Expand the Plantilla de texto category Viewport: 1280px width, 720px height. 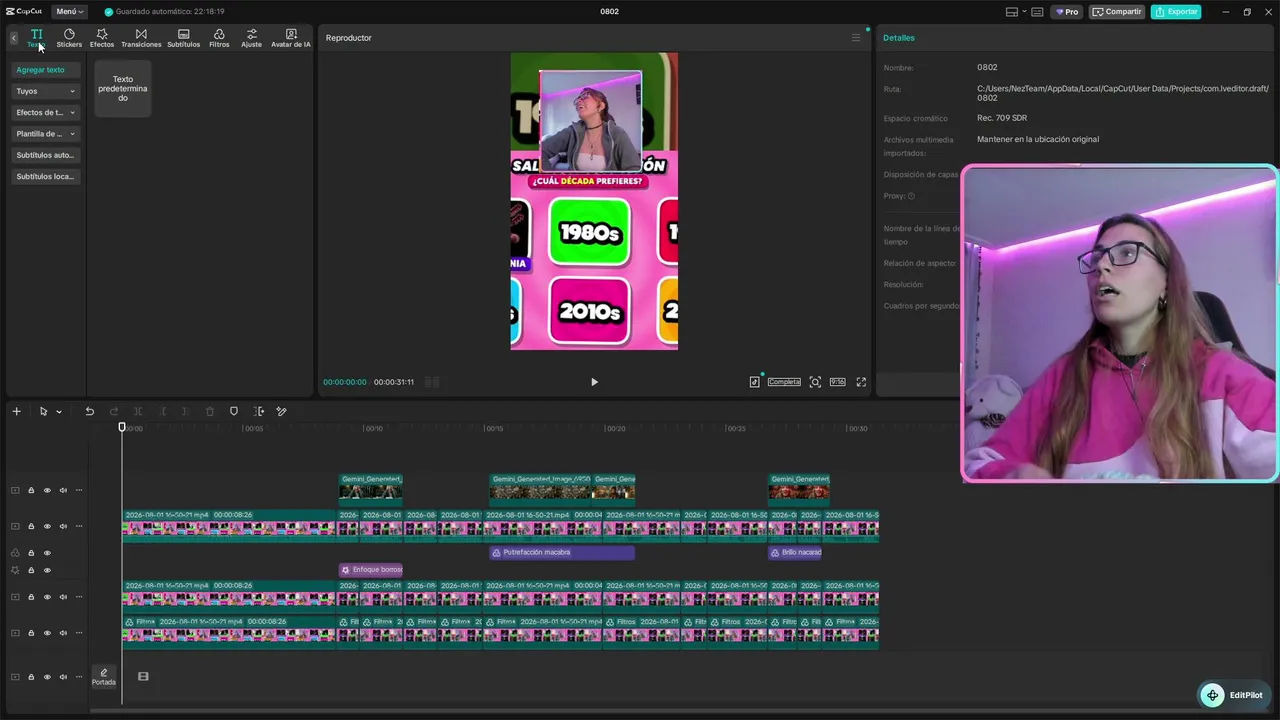tap(46, 134)
